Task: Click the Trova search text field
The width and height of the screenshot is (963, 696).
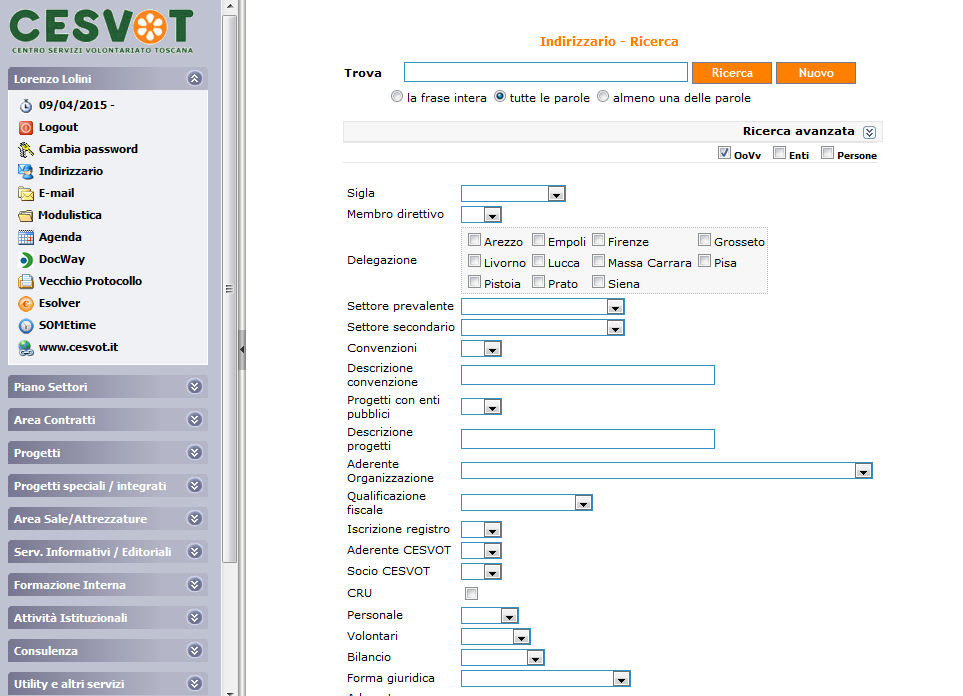Action: coord(545,72)
